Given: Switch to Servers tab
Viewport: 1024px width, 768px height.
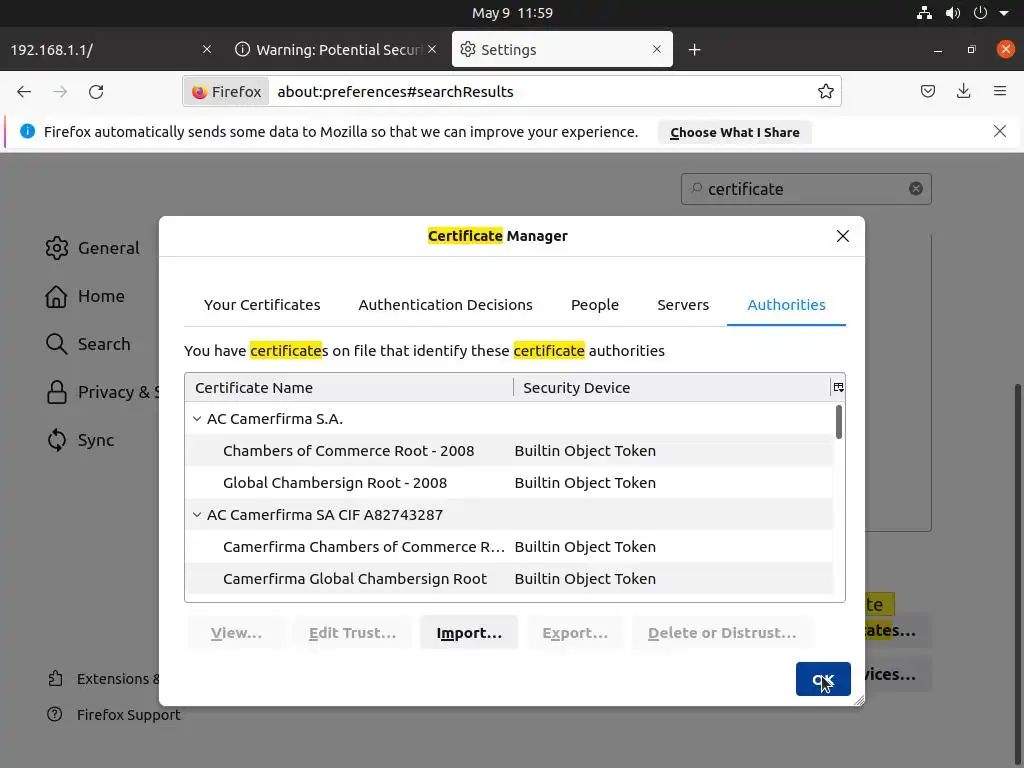Looking at the screenshot, I should (x=682, y=304).
